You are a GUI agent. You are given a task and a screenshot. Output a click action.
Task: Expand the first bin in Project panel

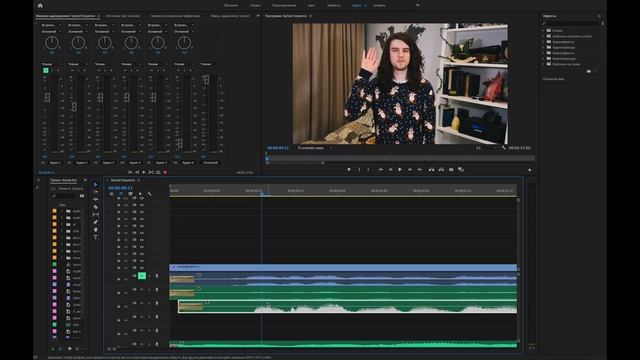pos(62,211)
